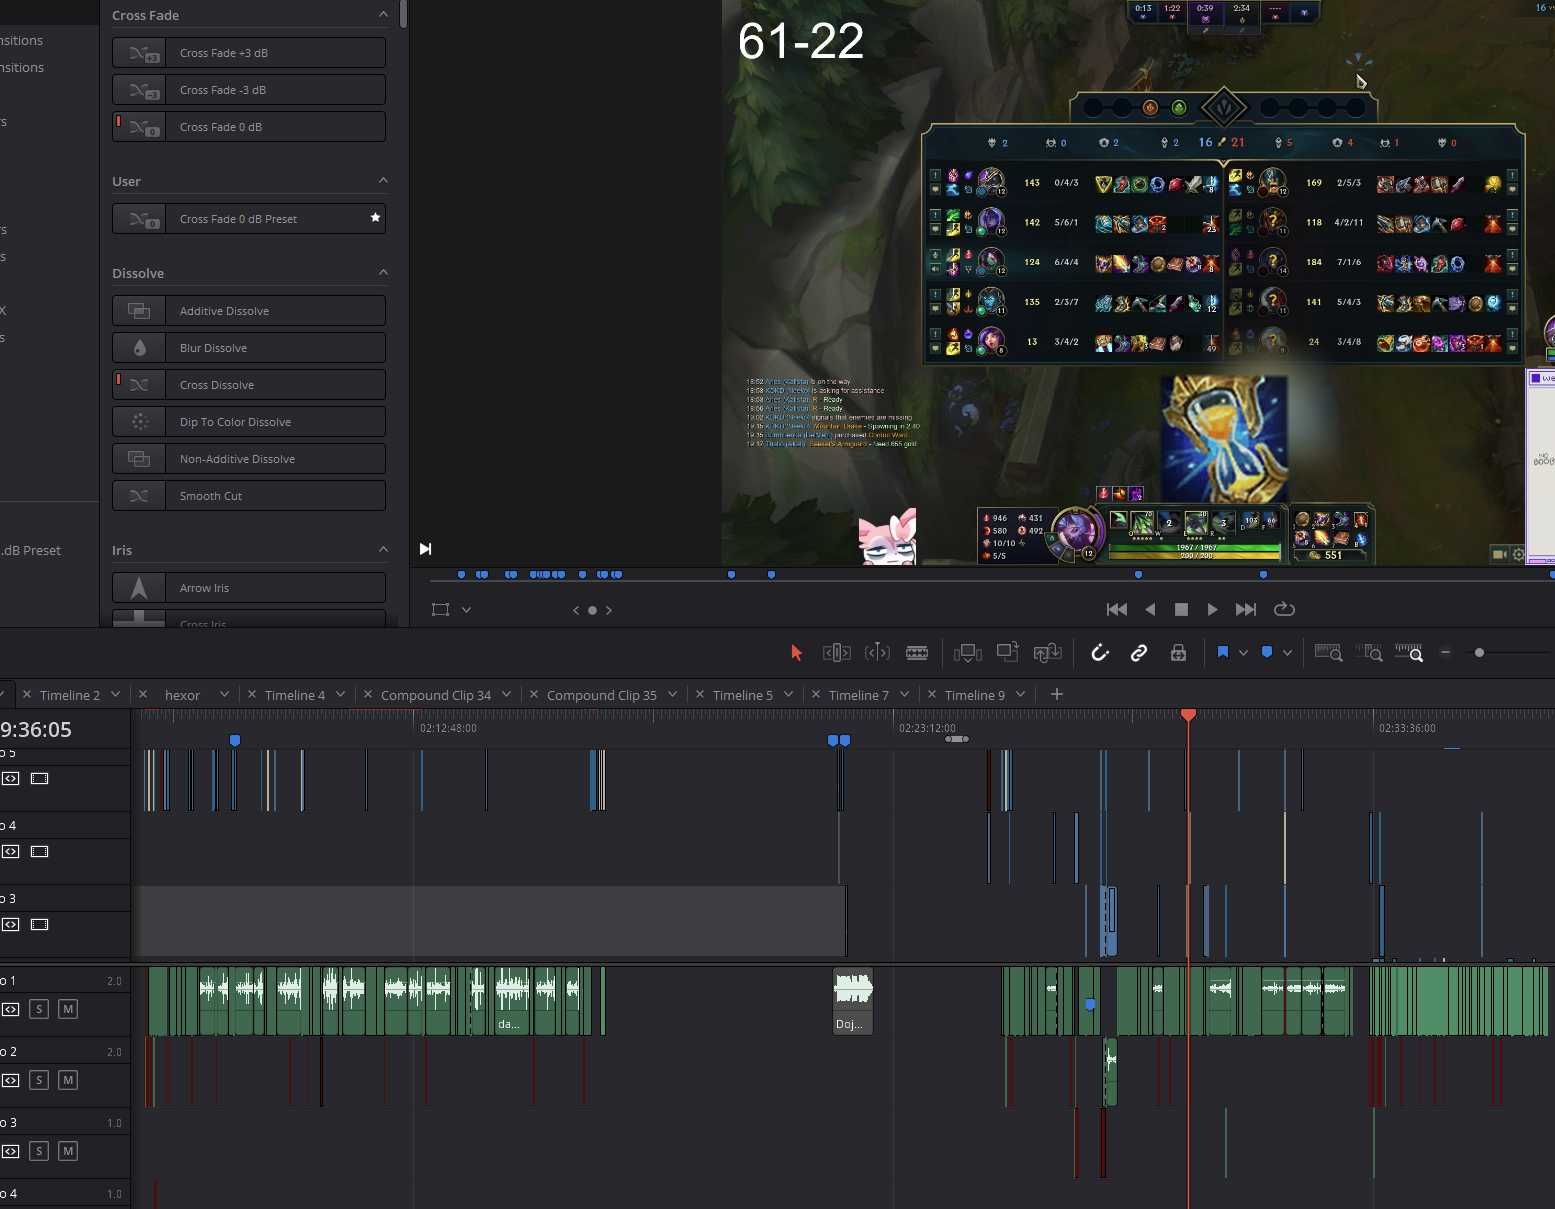This screenshot has width=1555, height=1209.
Task: Collapse the User category
Action: (383, 181)
